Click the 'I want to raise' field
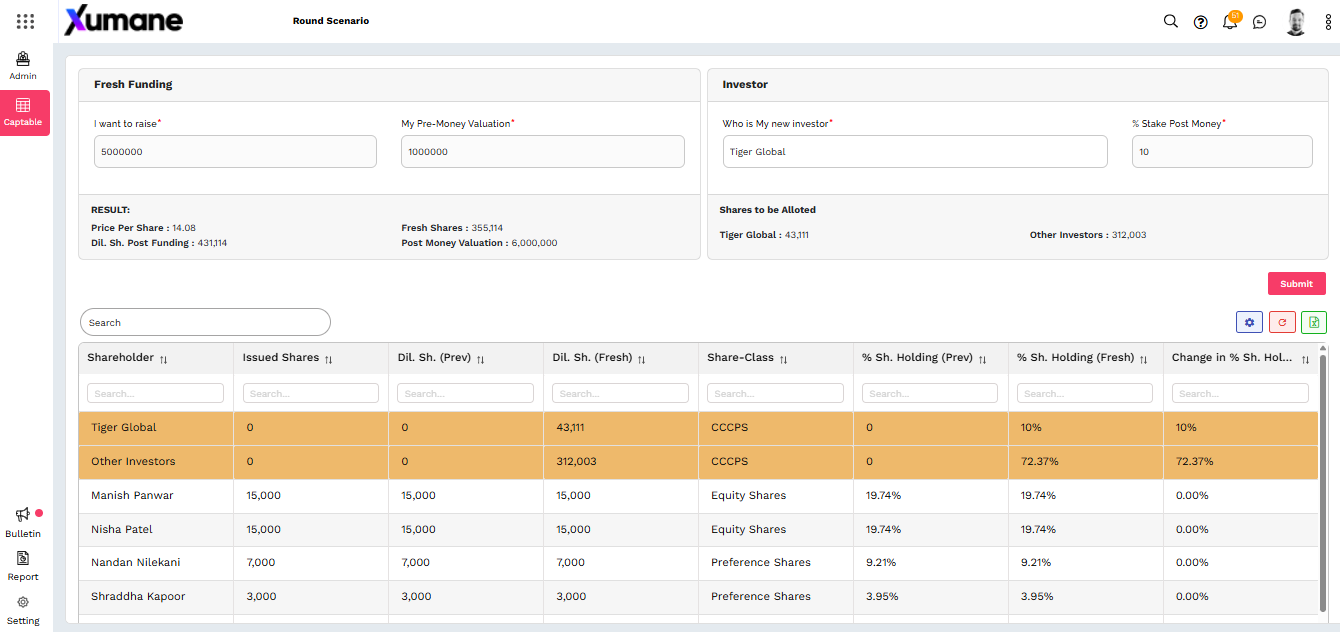 pyautogui.click(x=235, y=152)
